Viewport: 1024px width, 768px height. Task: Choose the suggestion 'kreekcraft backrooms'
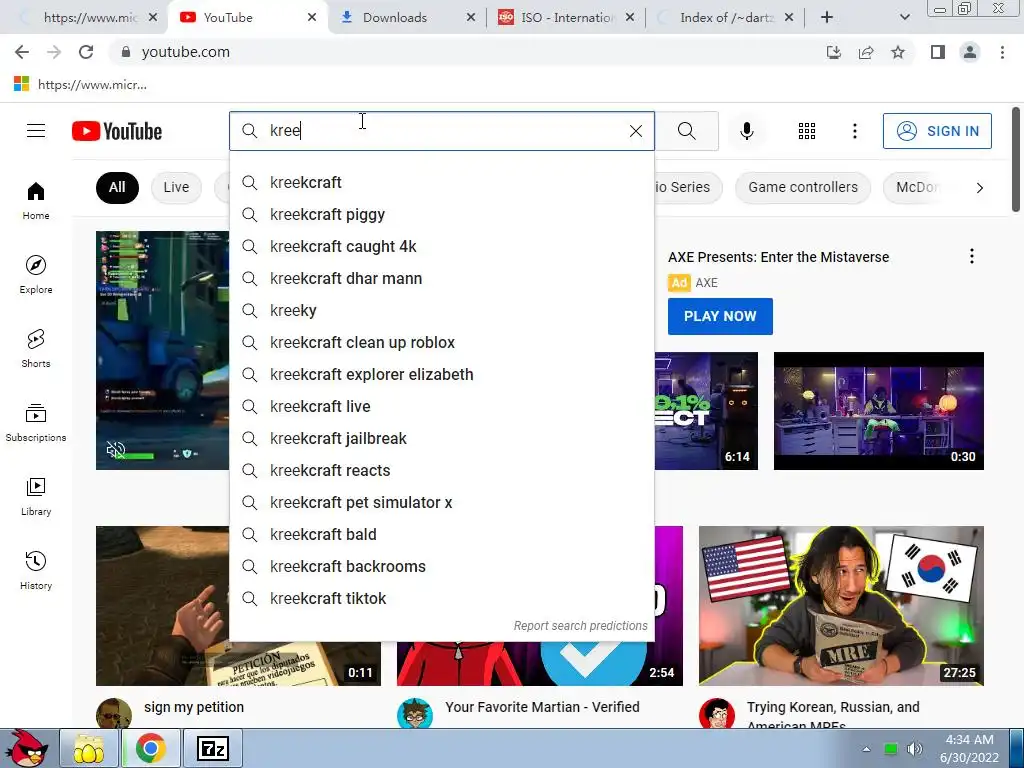pos(441,566)
